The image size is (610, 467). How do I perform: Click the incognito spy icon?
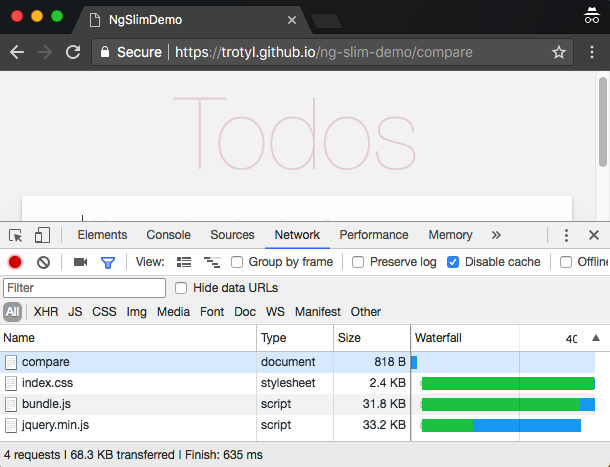click(592, 16)
